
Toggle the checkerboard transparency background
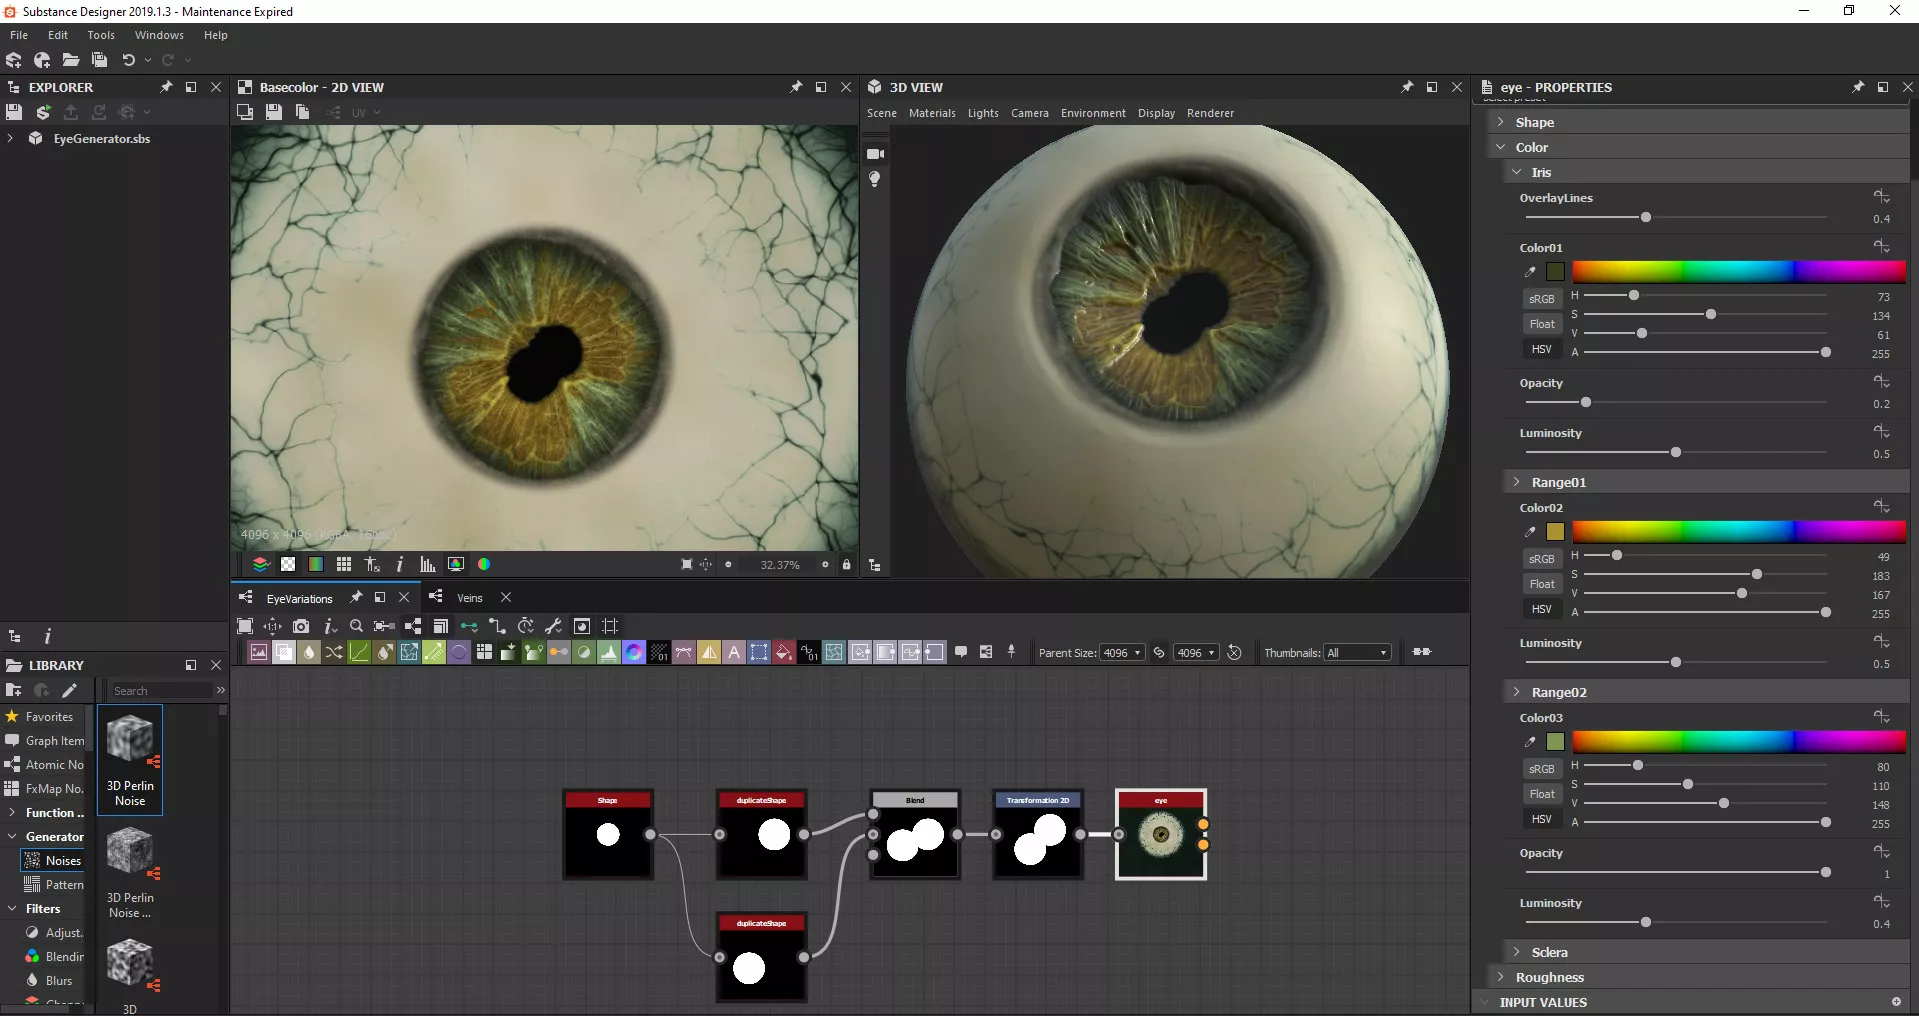(x=288, y=565)
